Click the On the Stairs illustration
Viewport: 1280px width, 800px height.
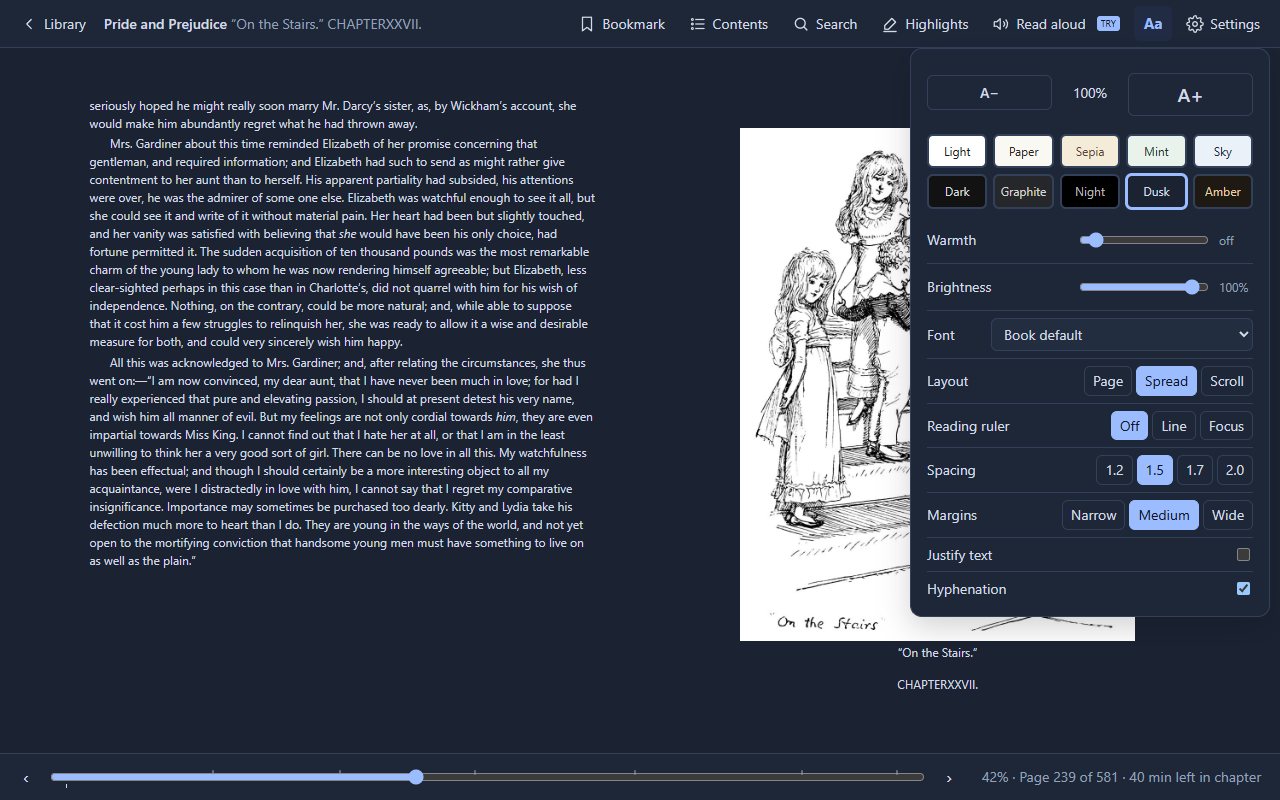pyautogui.click(x=937, y=384)
